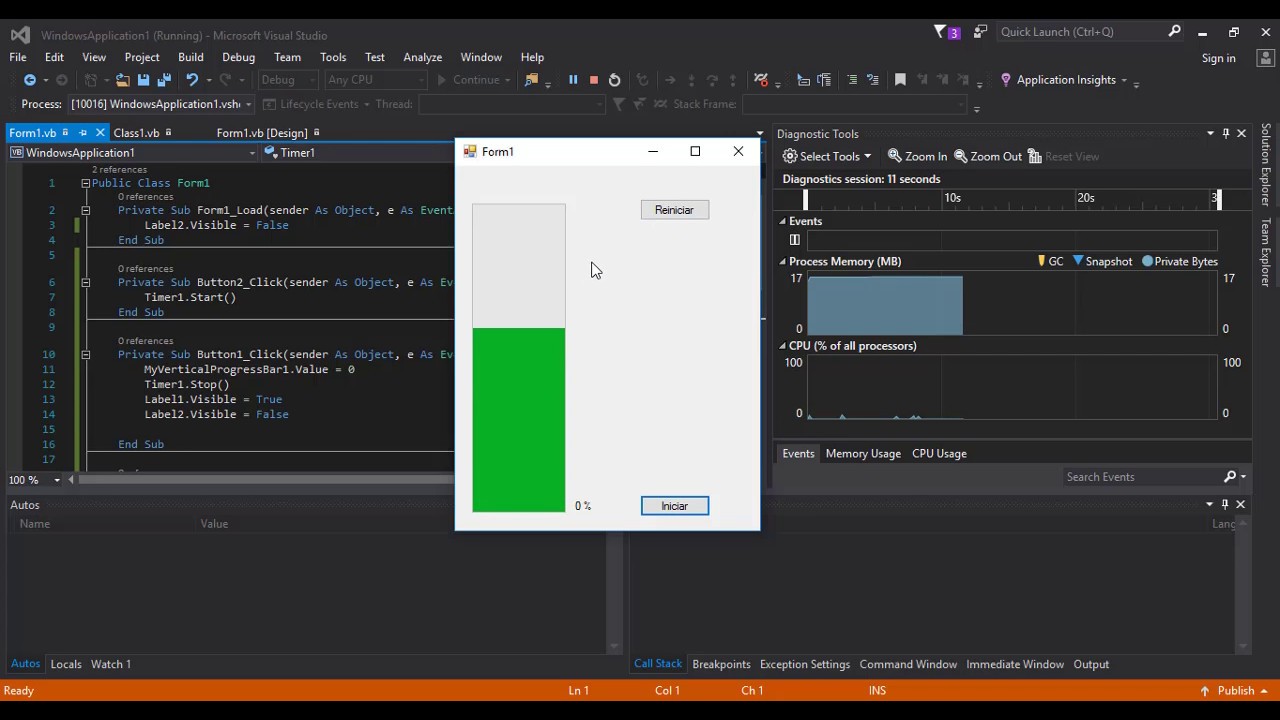Open the notifications flag icon

coord(945,32)
